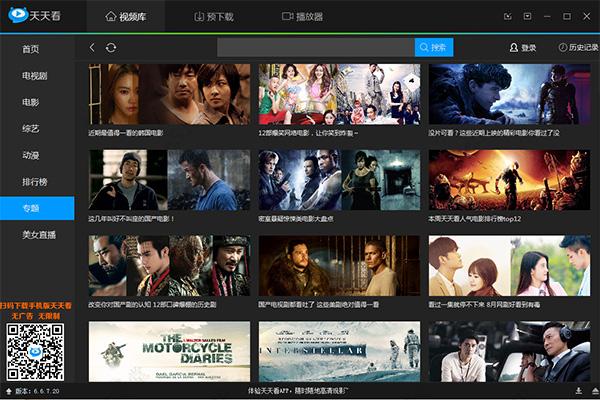Image resolution: width=600 pixels, height=400 pixels.
Task: Click the magnifier icon in the 搜索 button
Action: [424, 47]
